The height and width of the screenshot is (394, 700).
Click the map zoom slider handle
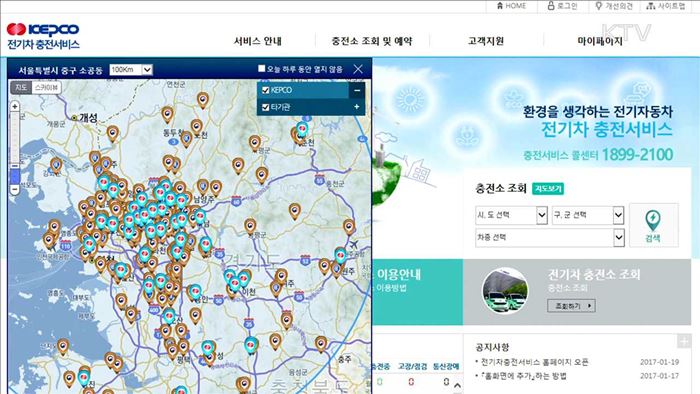(x=15, y=176)
